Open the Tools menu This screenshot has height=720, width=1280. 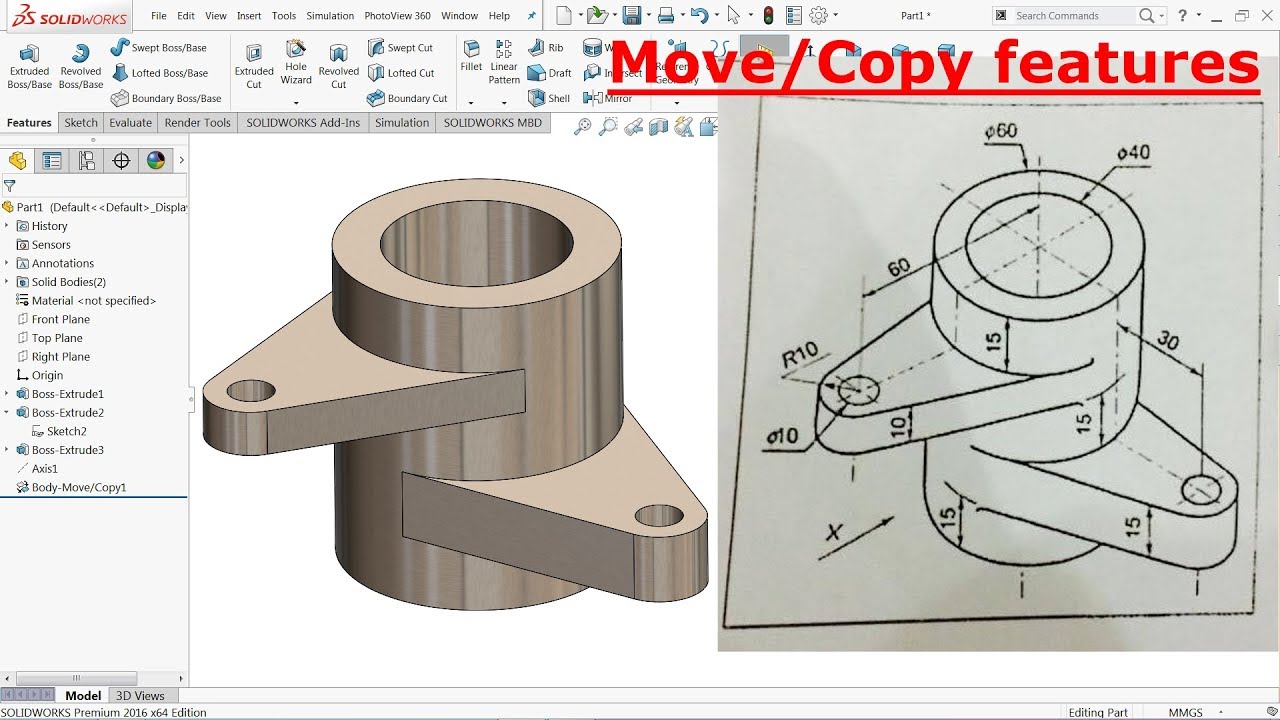tap(284, 16)
